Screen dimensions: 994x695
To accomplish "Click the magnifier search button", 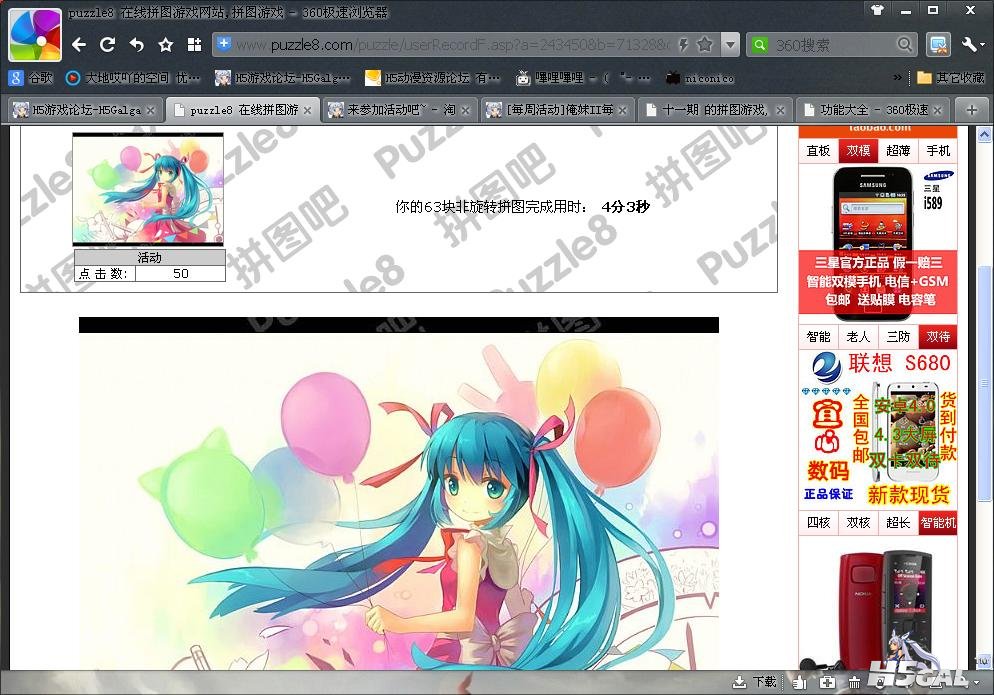I will 905,44.
